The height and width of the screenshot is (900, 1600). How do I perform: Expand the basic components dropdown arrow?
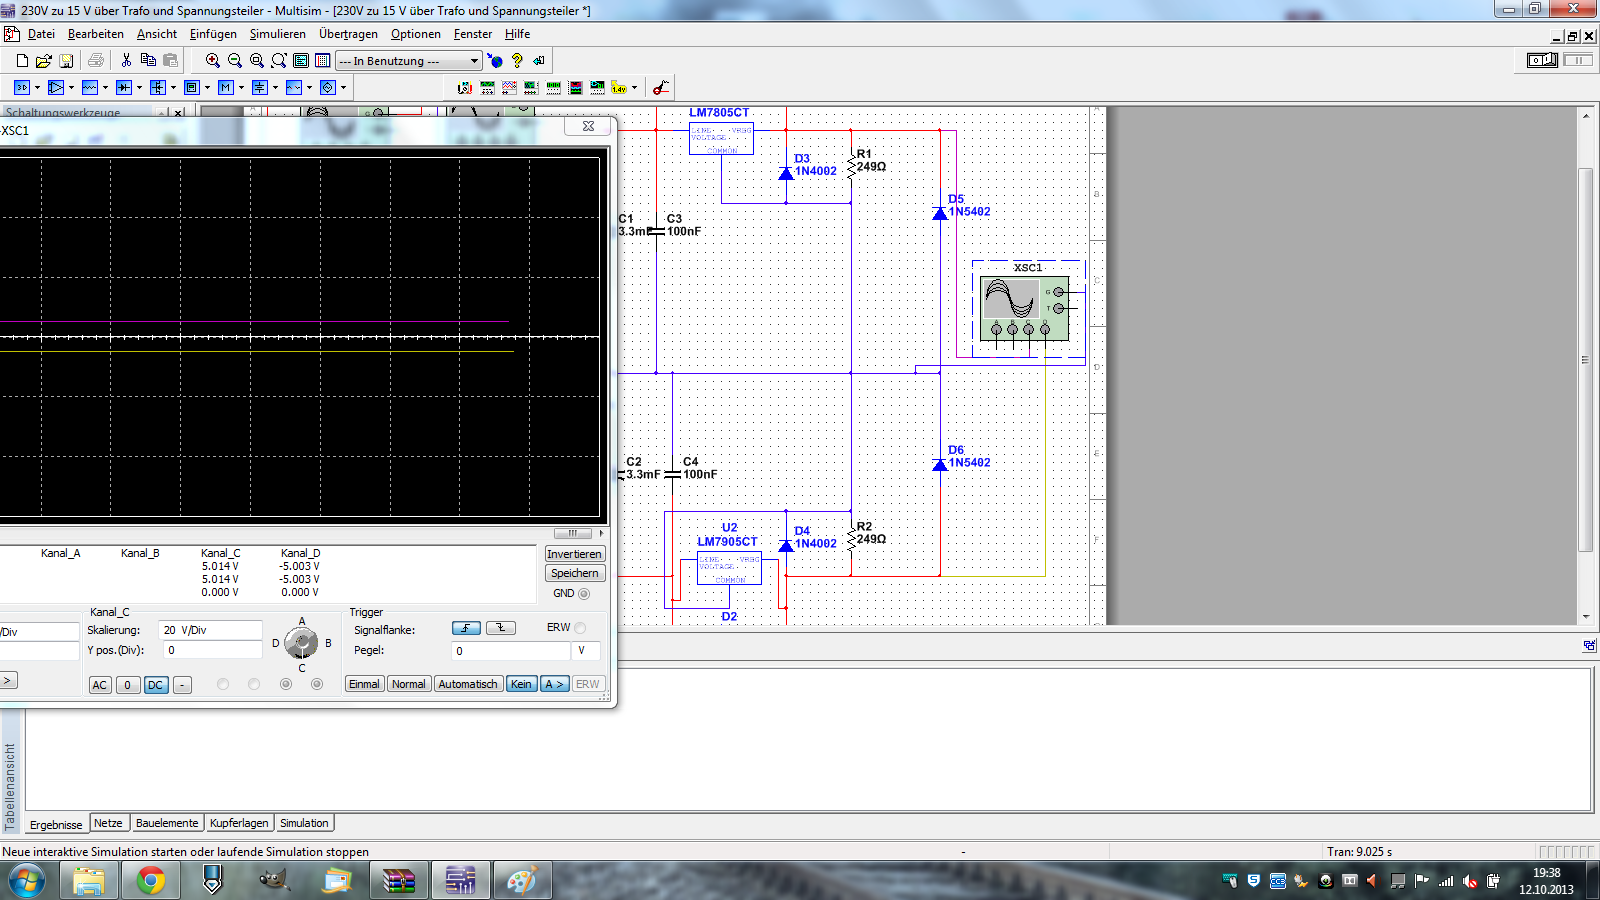point(105,88)
